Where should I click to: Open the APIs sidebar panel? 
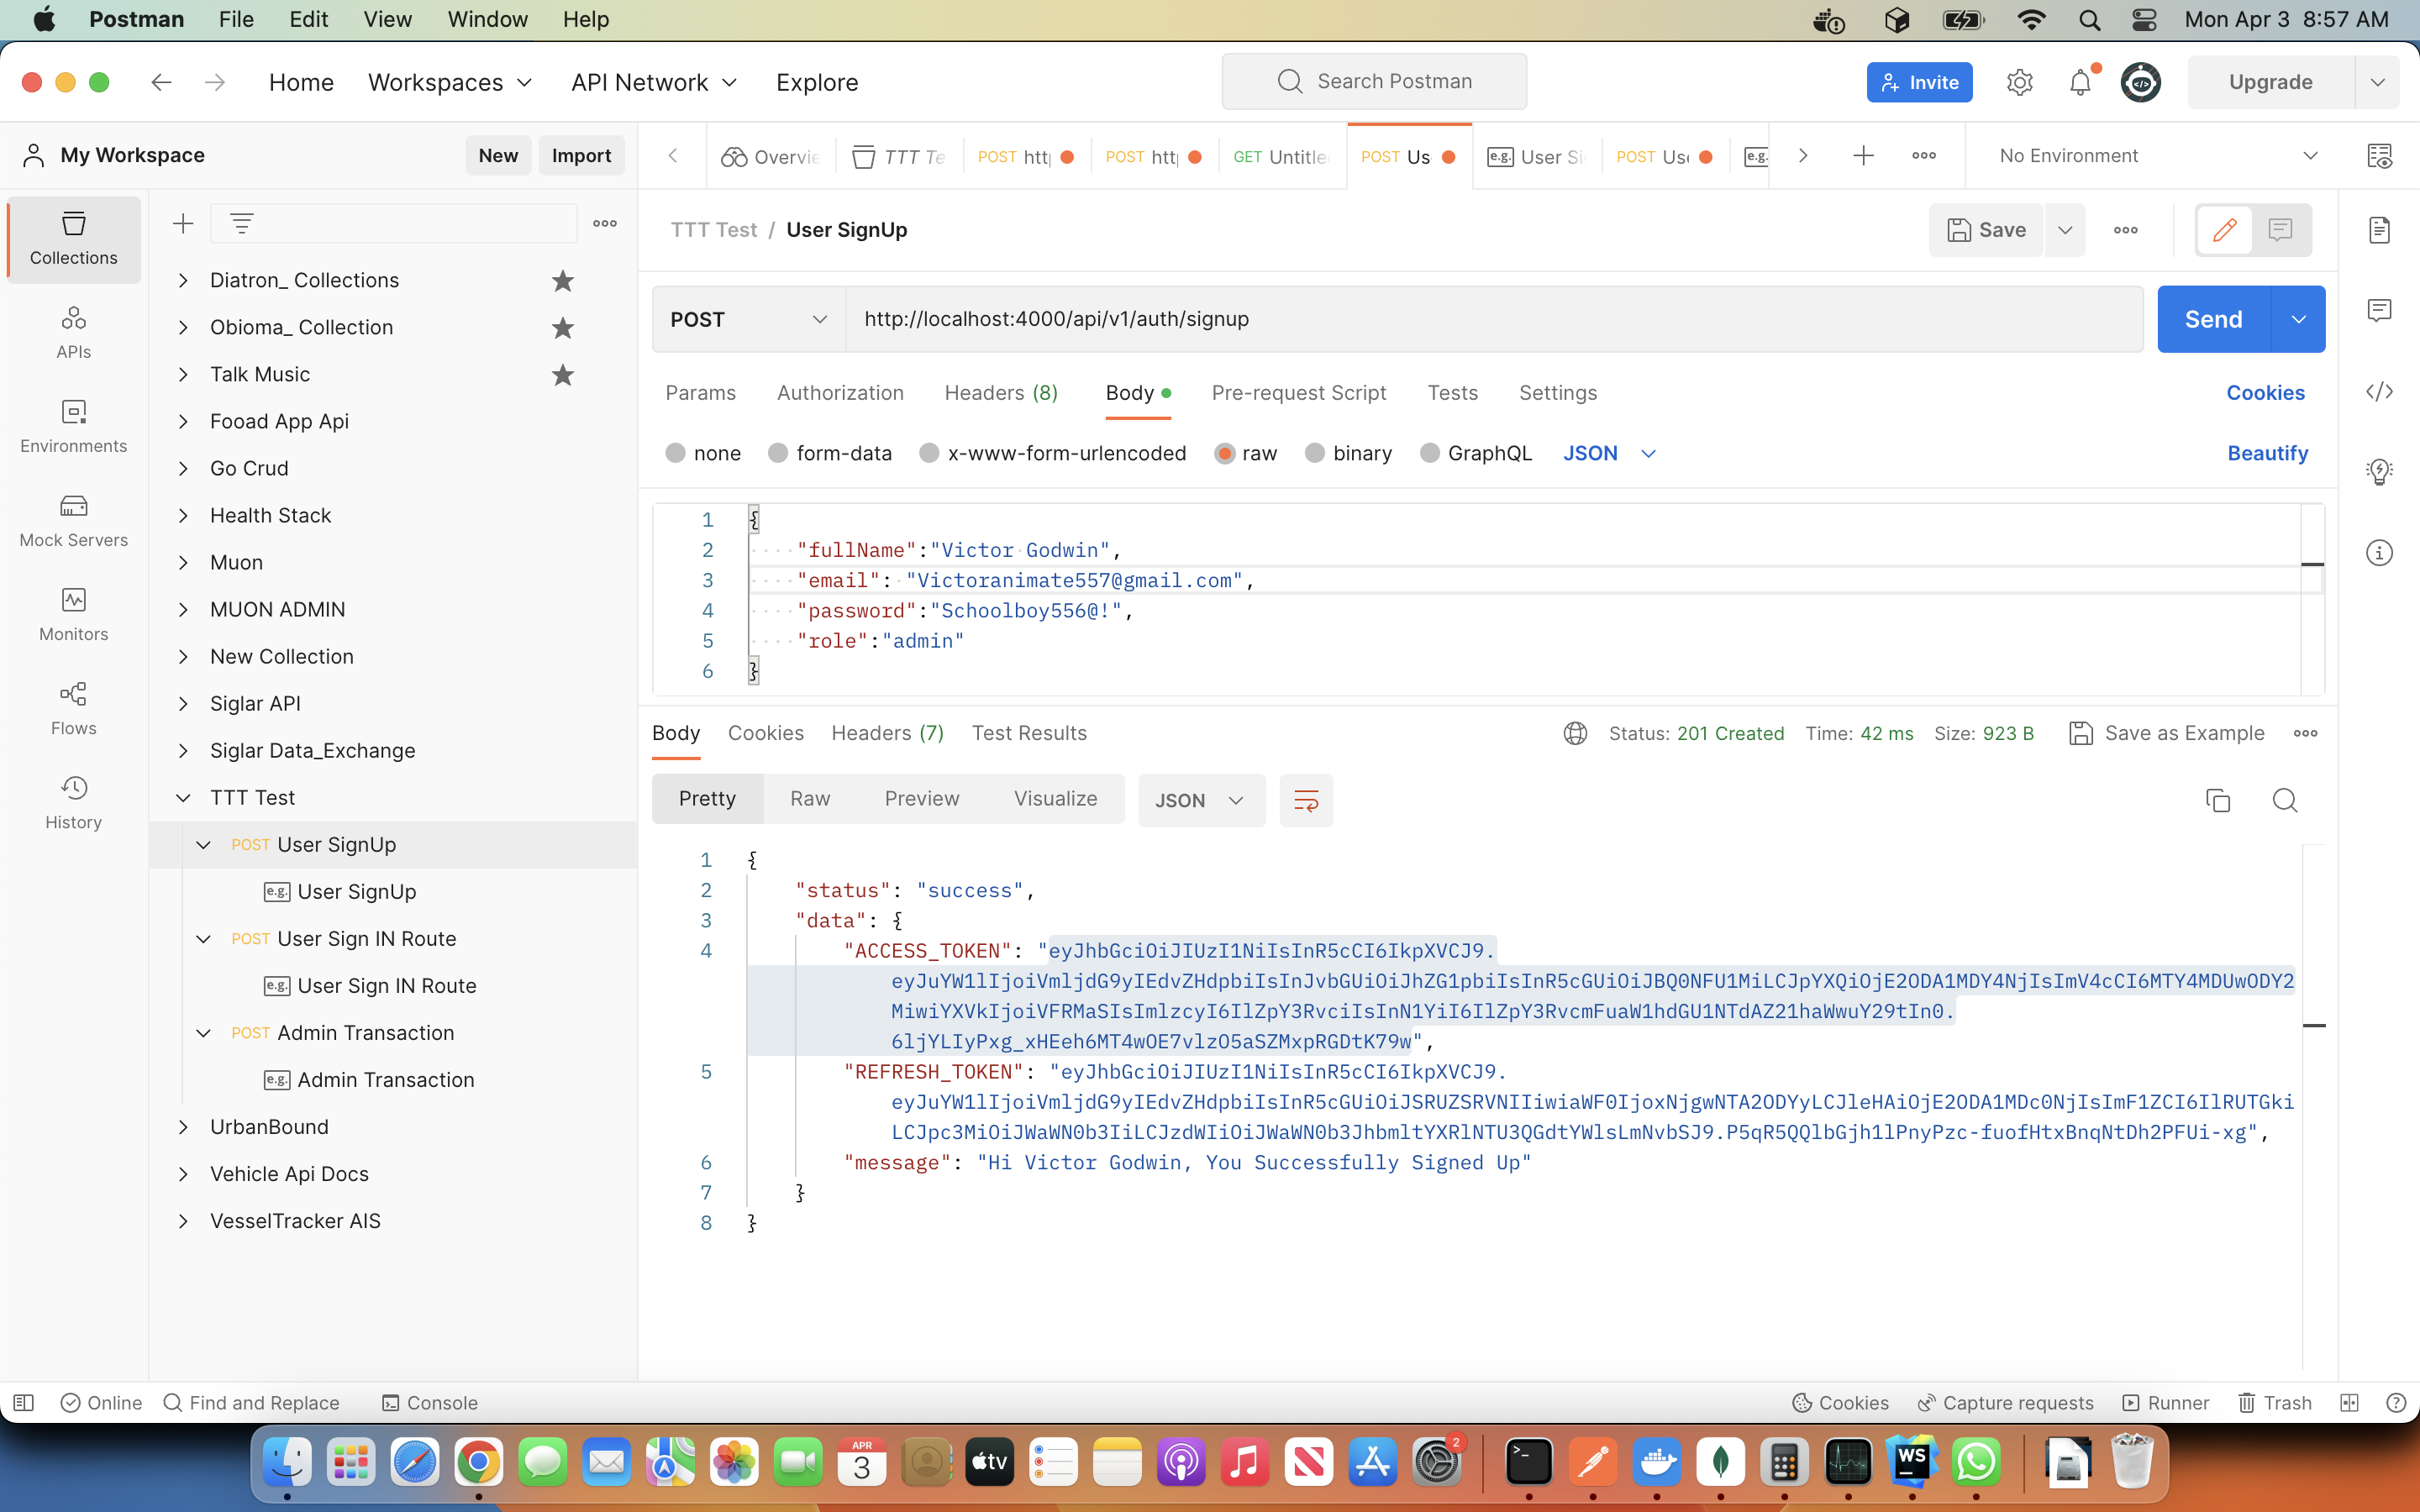tap(73, 333)
